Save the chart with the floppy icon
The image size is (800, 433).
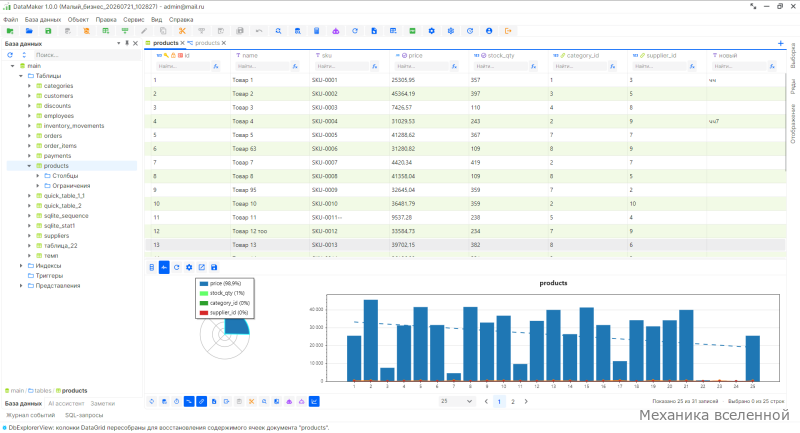tap(214, 267)
